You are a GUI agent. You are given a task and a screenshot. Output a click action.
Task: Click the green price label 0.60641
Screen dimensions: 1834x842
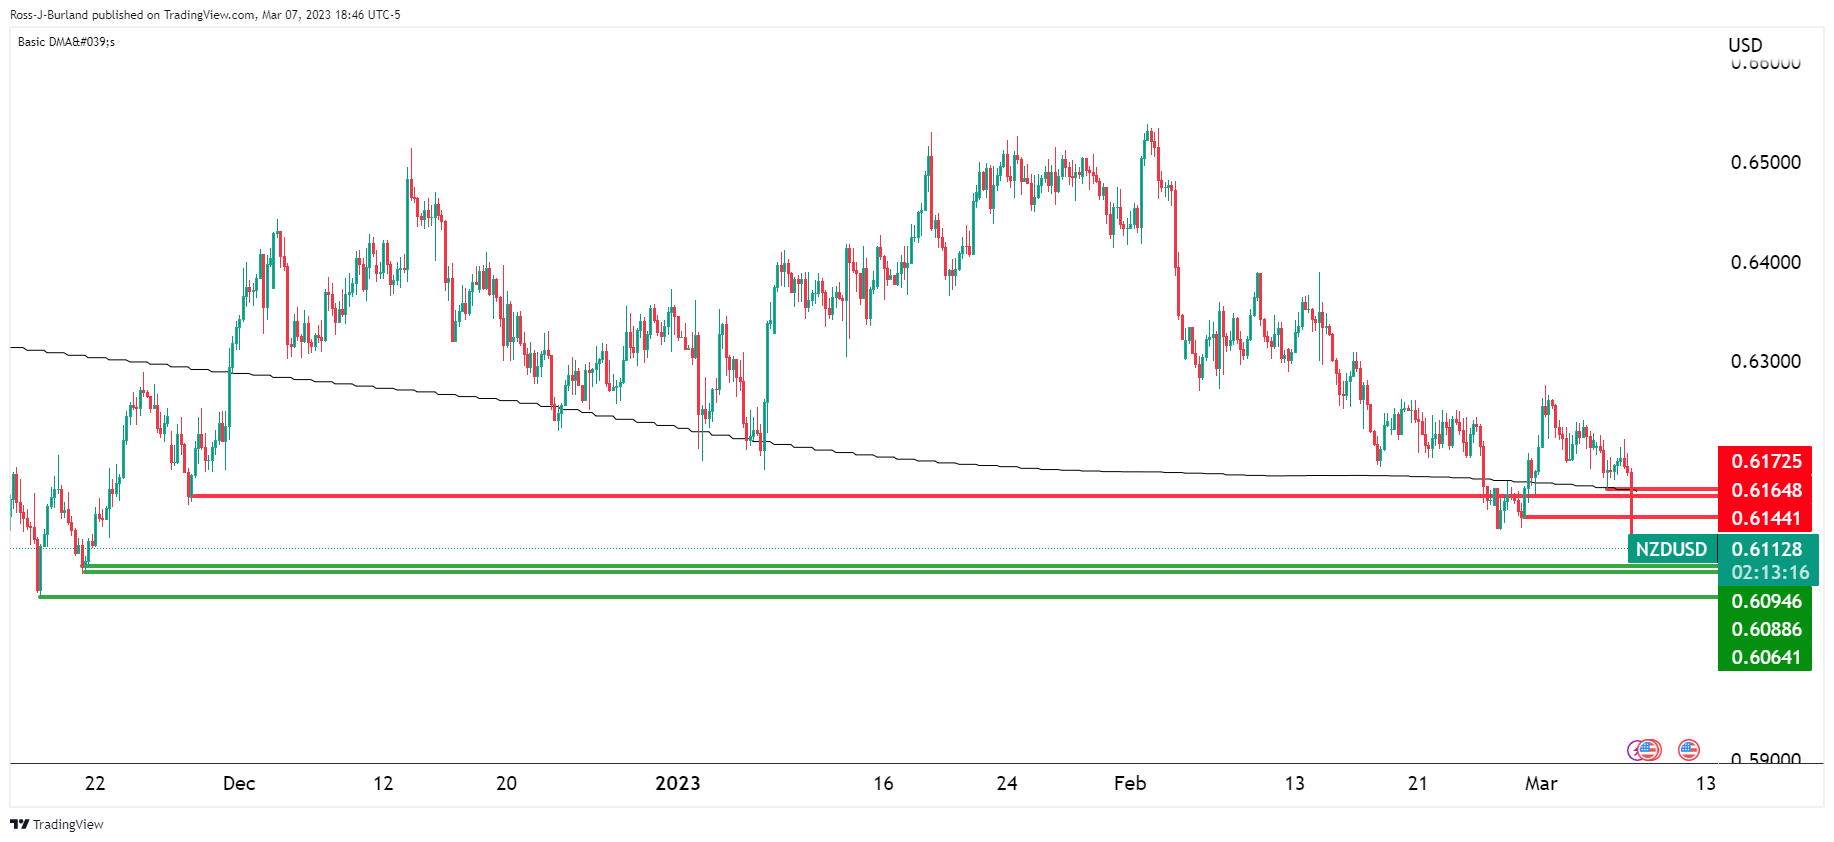click(x=1766, y=657)
